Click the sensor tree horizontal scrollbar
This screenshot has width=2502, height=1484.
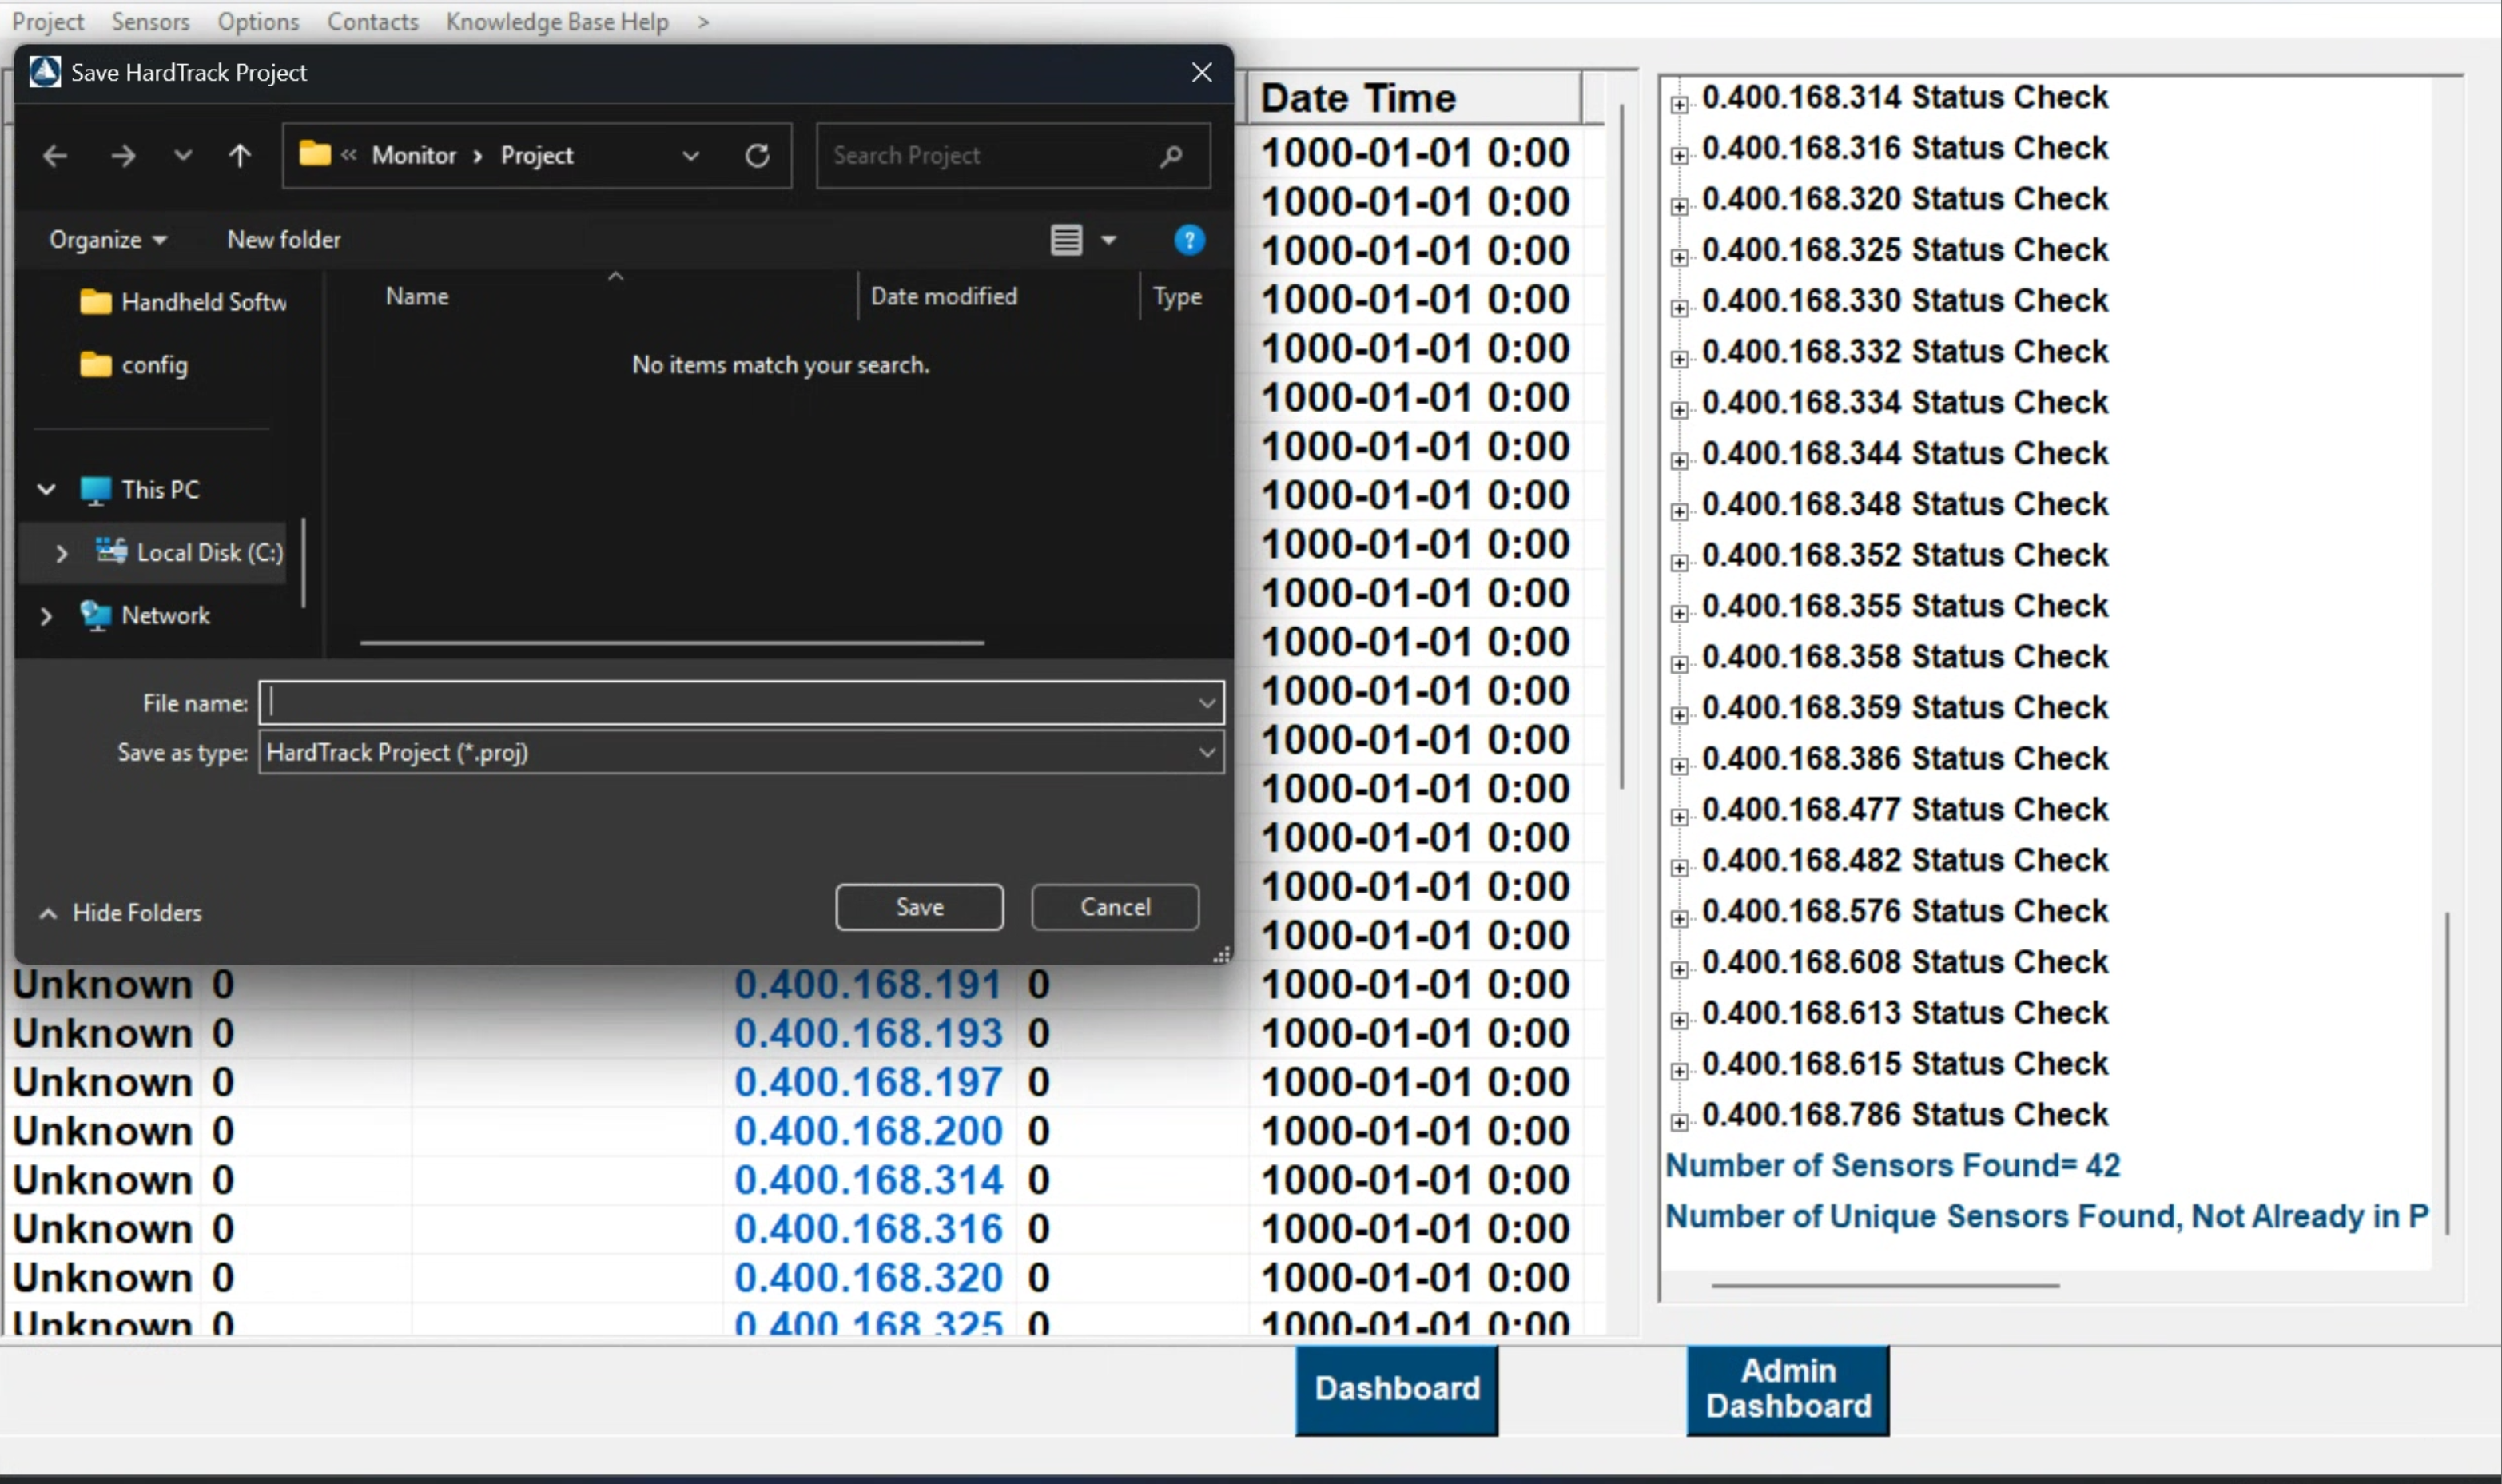1884,1285
